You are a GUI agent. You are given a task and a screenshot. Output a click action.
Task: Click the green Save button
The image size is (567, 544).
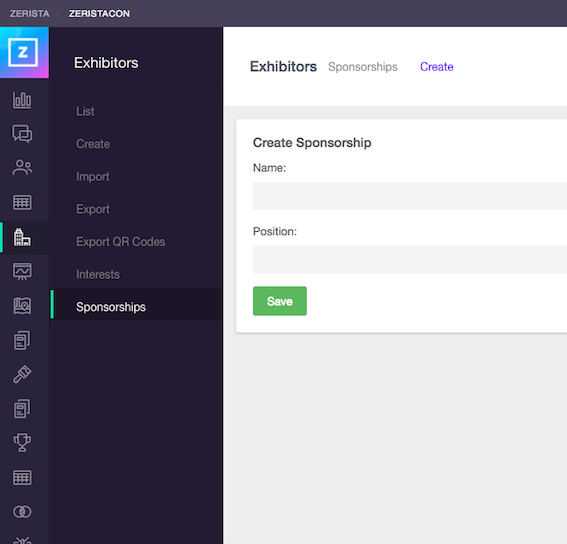[280, 301]
